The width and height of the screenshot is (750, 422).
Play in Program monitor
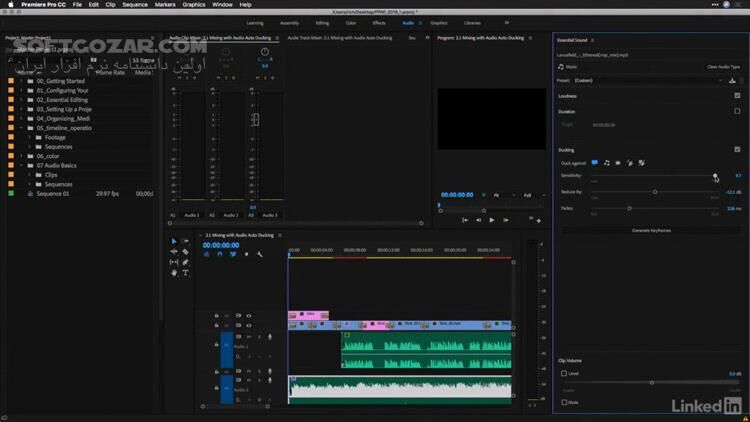click(492, 220)
